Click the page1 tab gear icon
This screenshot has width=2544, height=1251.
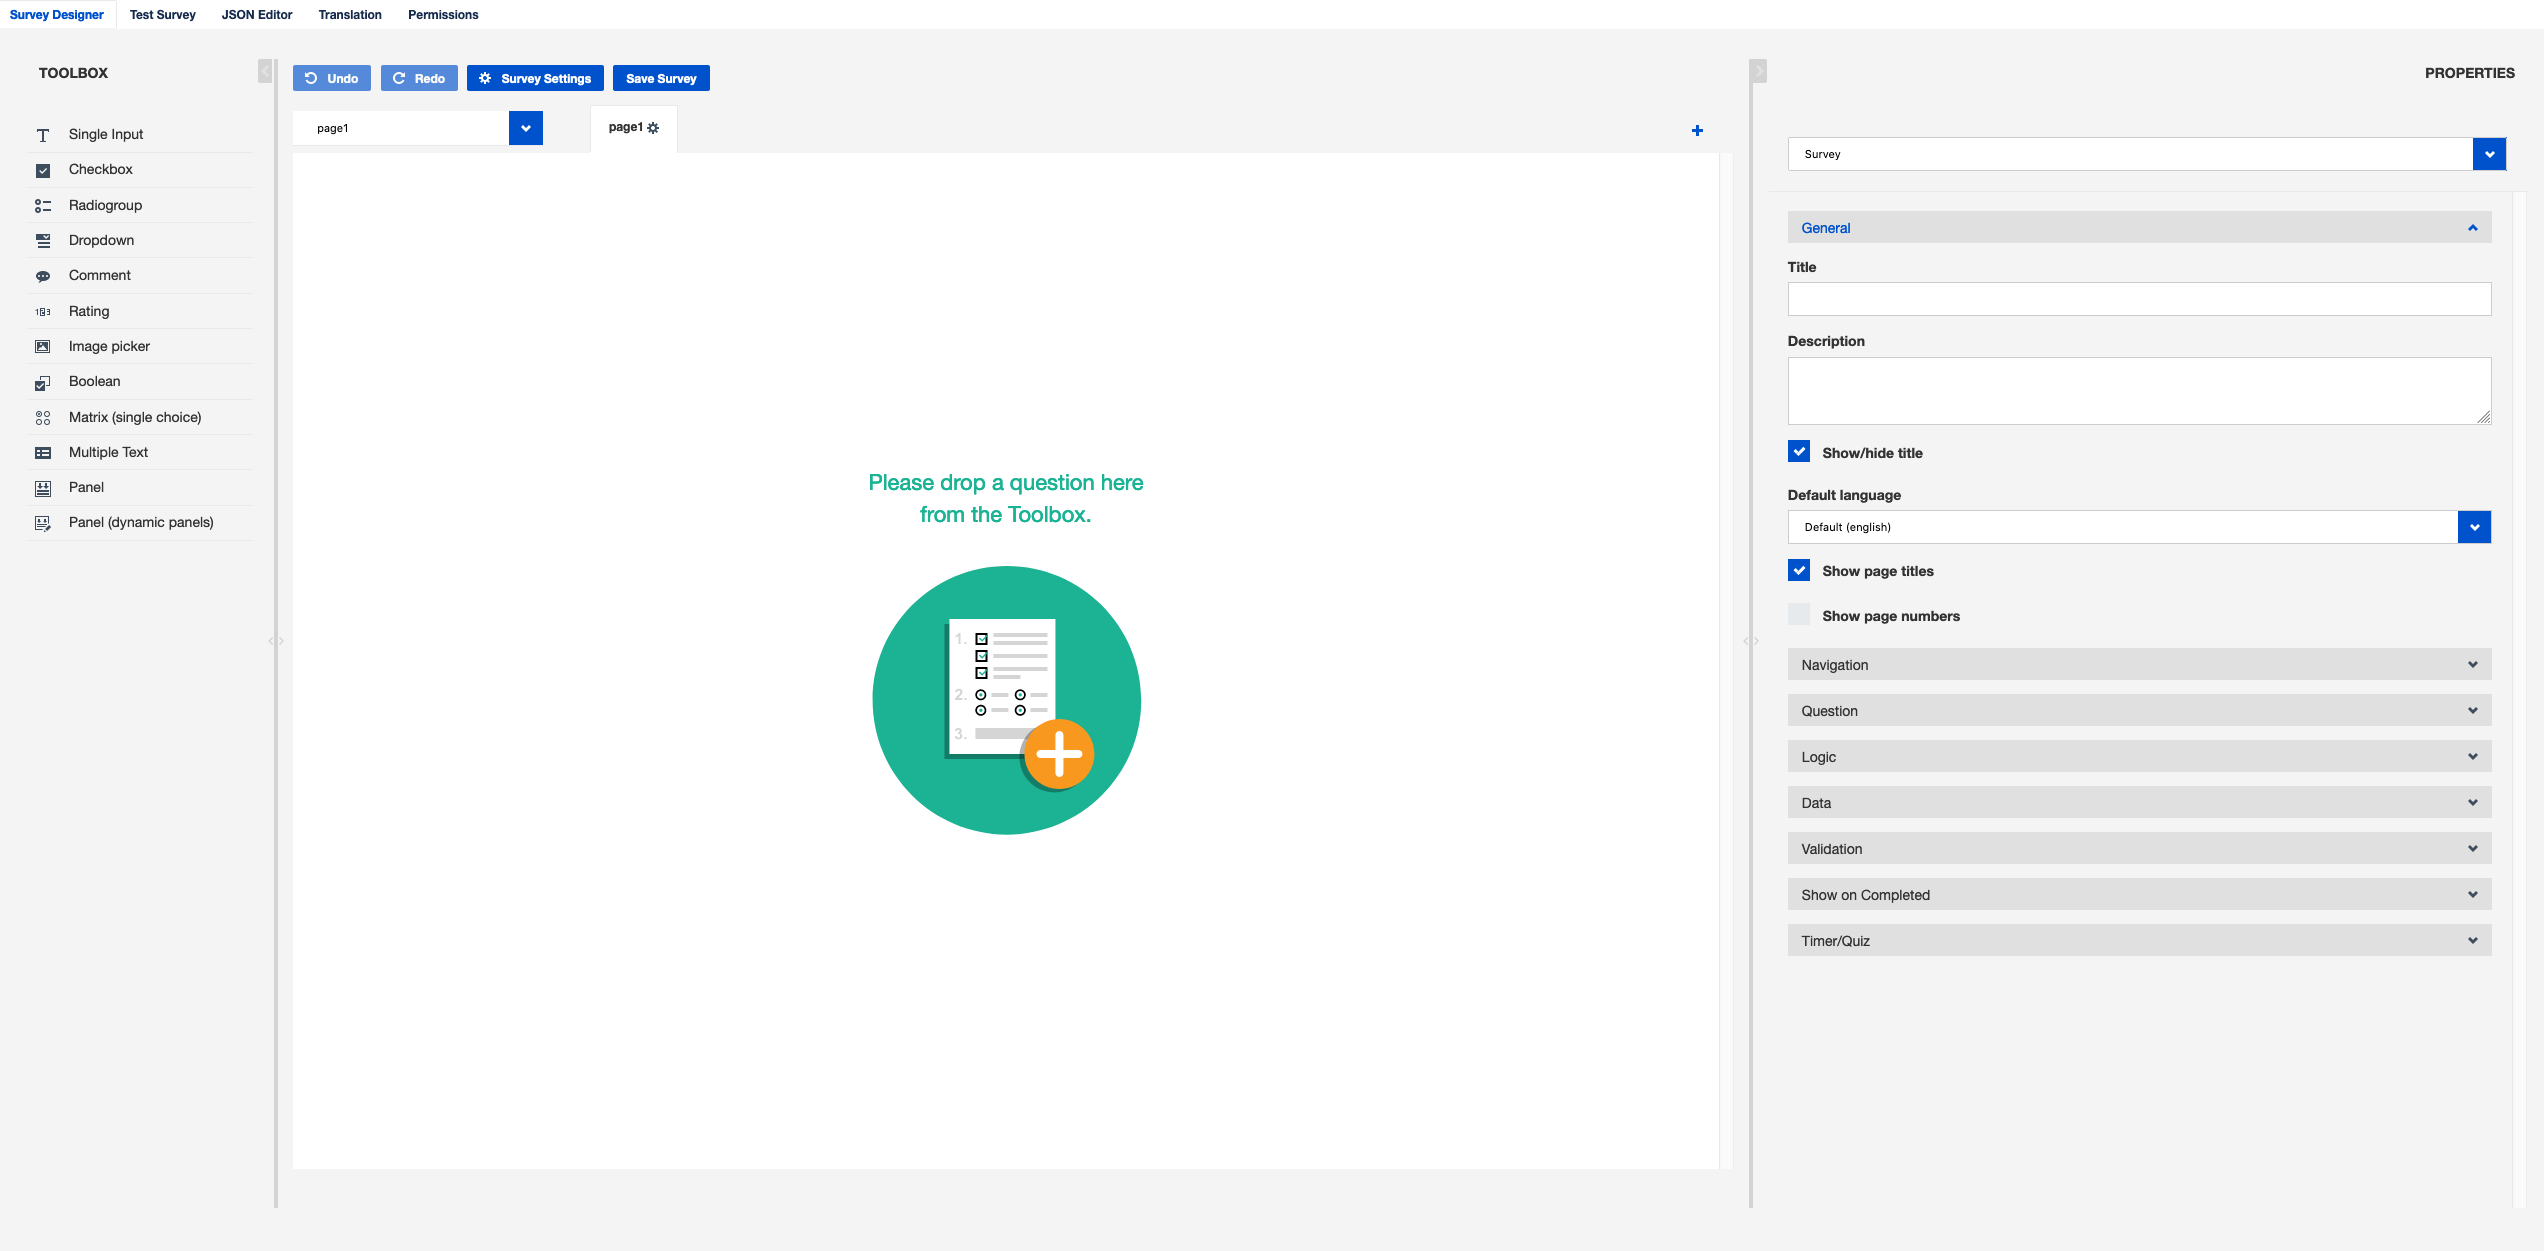tap(653, 128)
